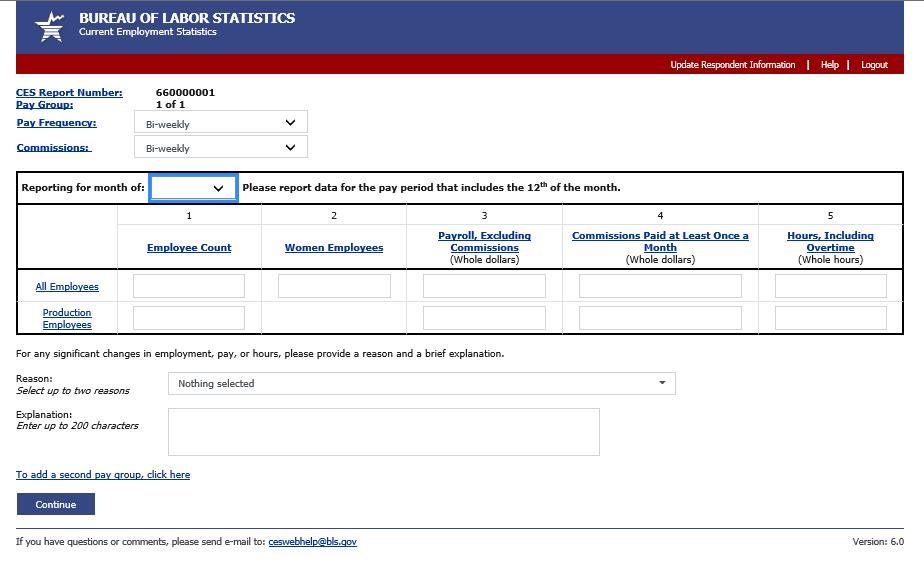The width and height of the screenshot is (924, 569).
Task: Click the Production Employees row link
Action: point(67,319)
